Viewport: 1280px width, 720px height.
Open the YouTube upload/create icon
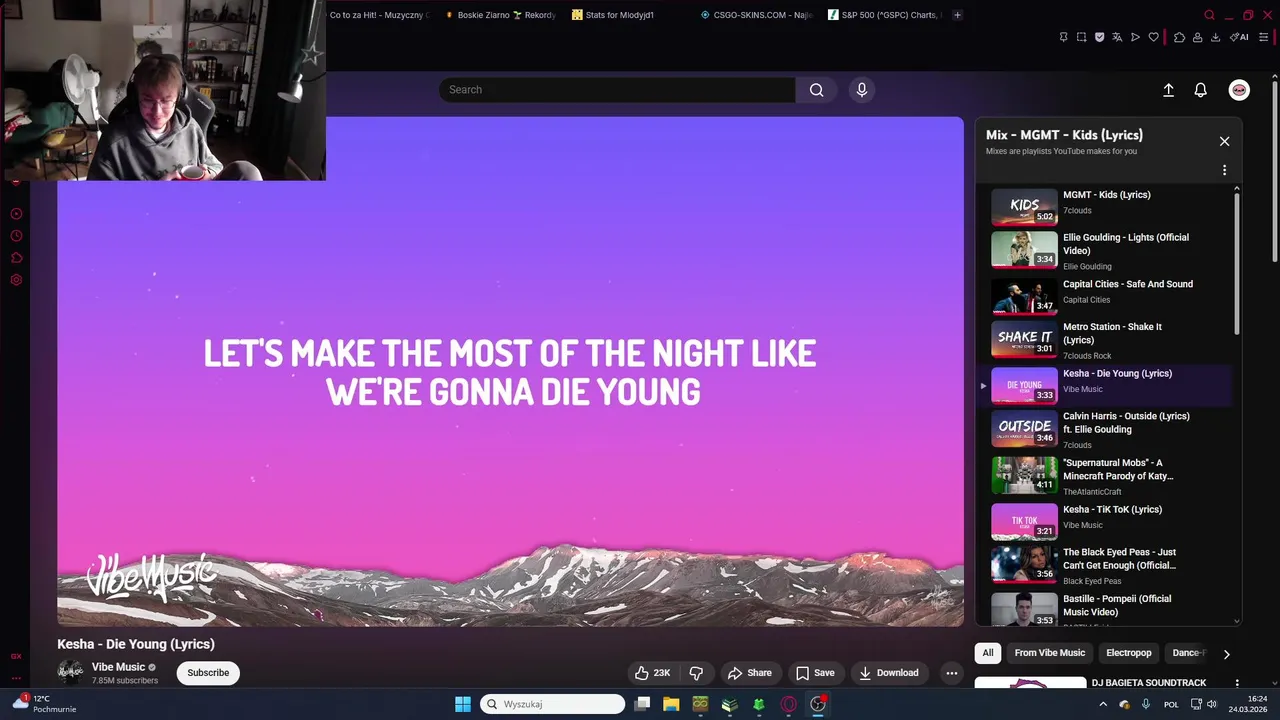click(x=1168, y=90)
